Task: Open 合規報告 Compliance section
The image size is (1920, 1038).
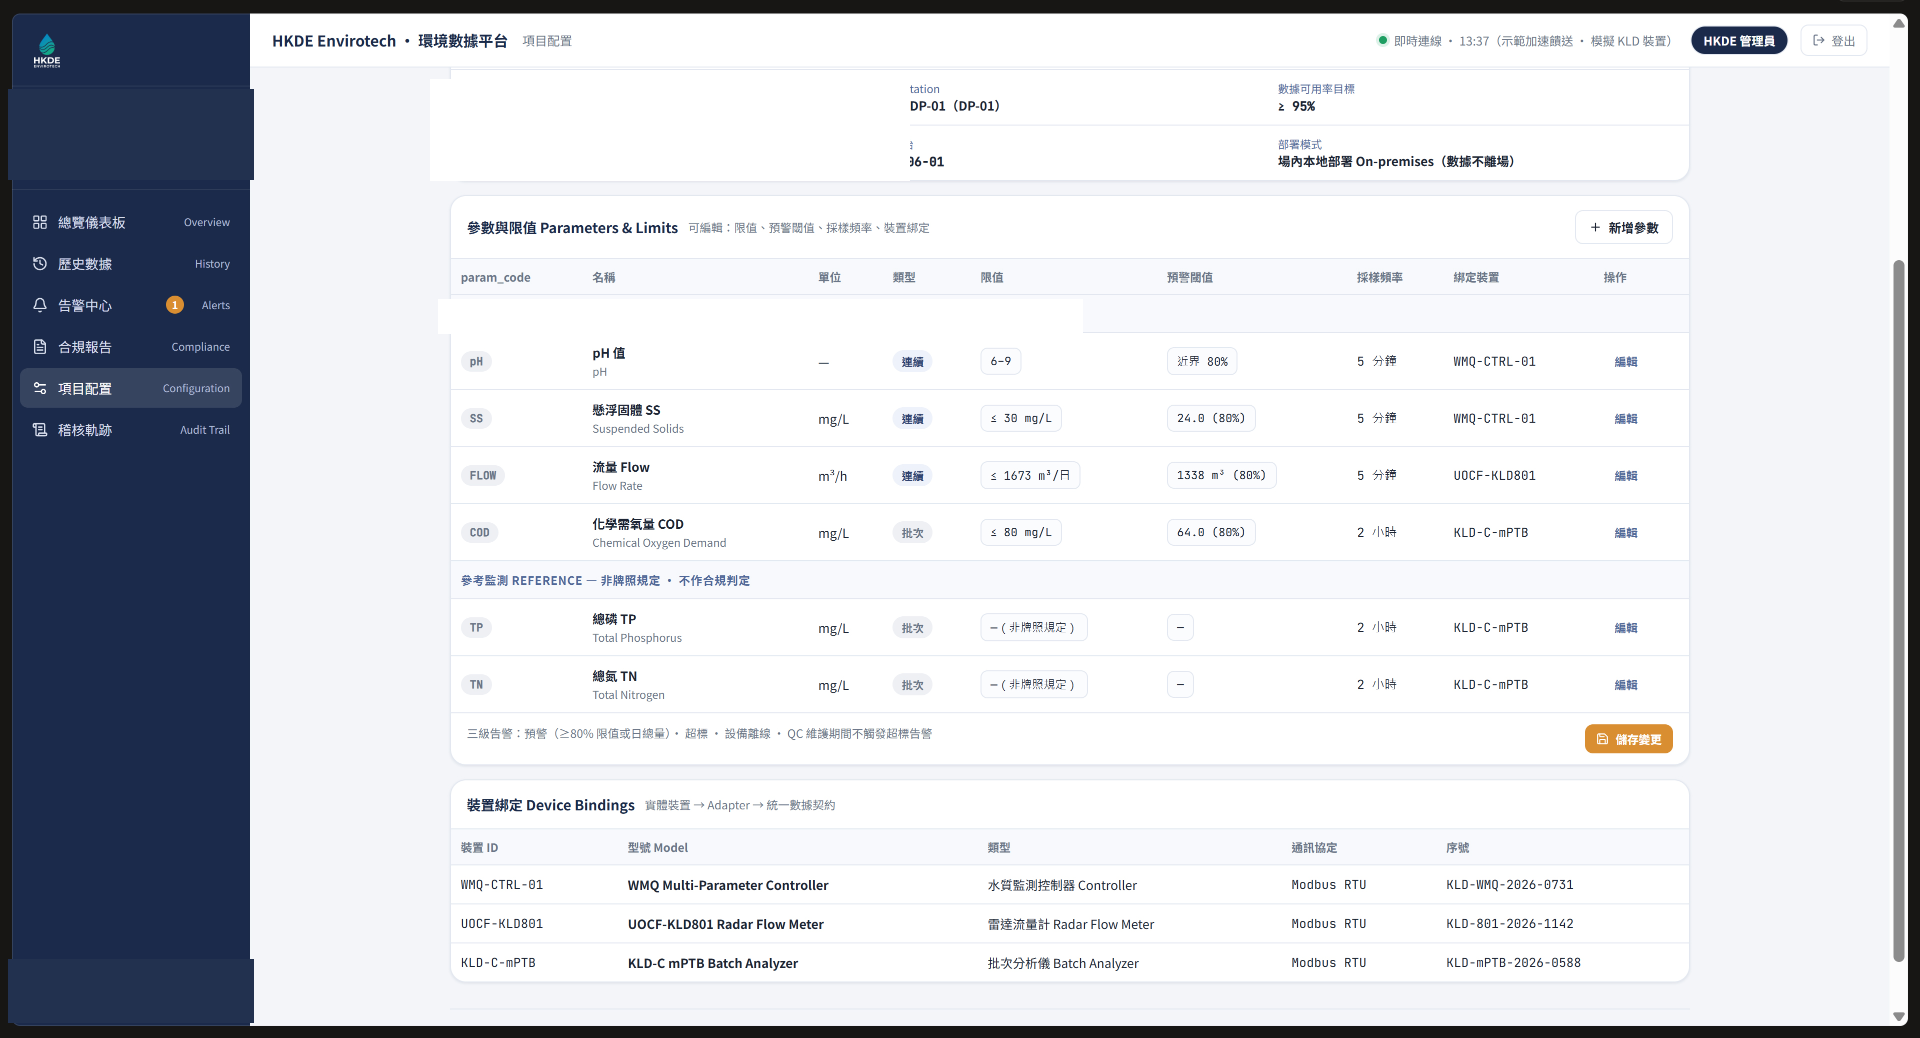Action: [x=131, y=347]
